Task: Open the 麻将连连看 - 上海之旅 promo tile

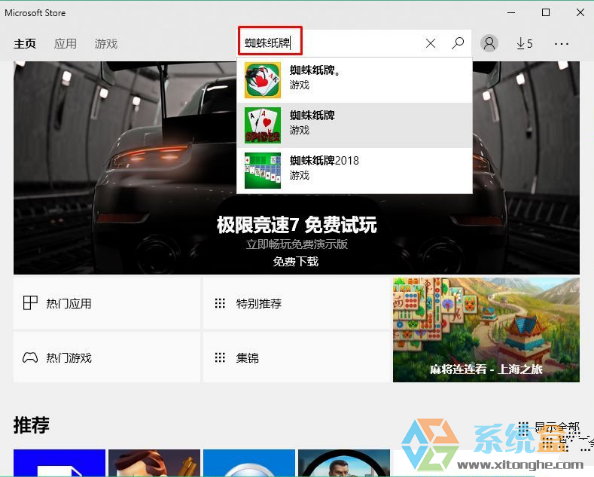Action: [486, 330]
